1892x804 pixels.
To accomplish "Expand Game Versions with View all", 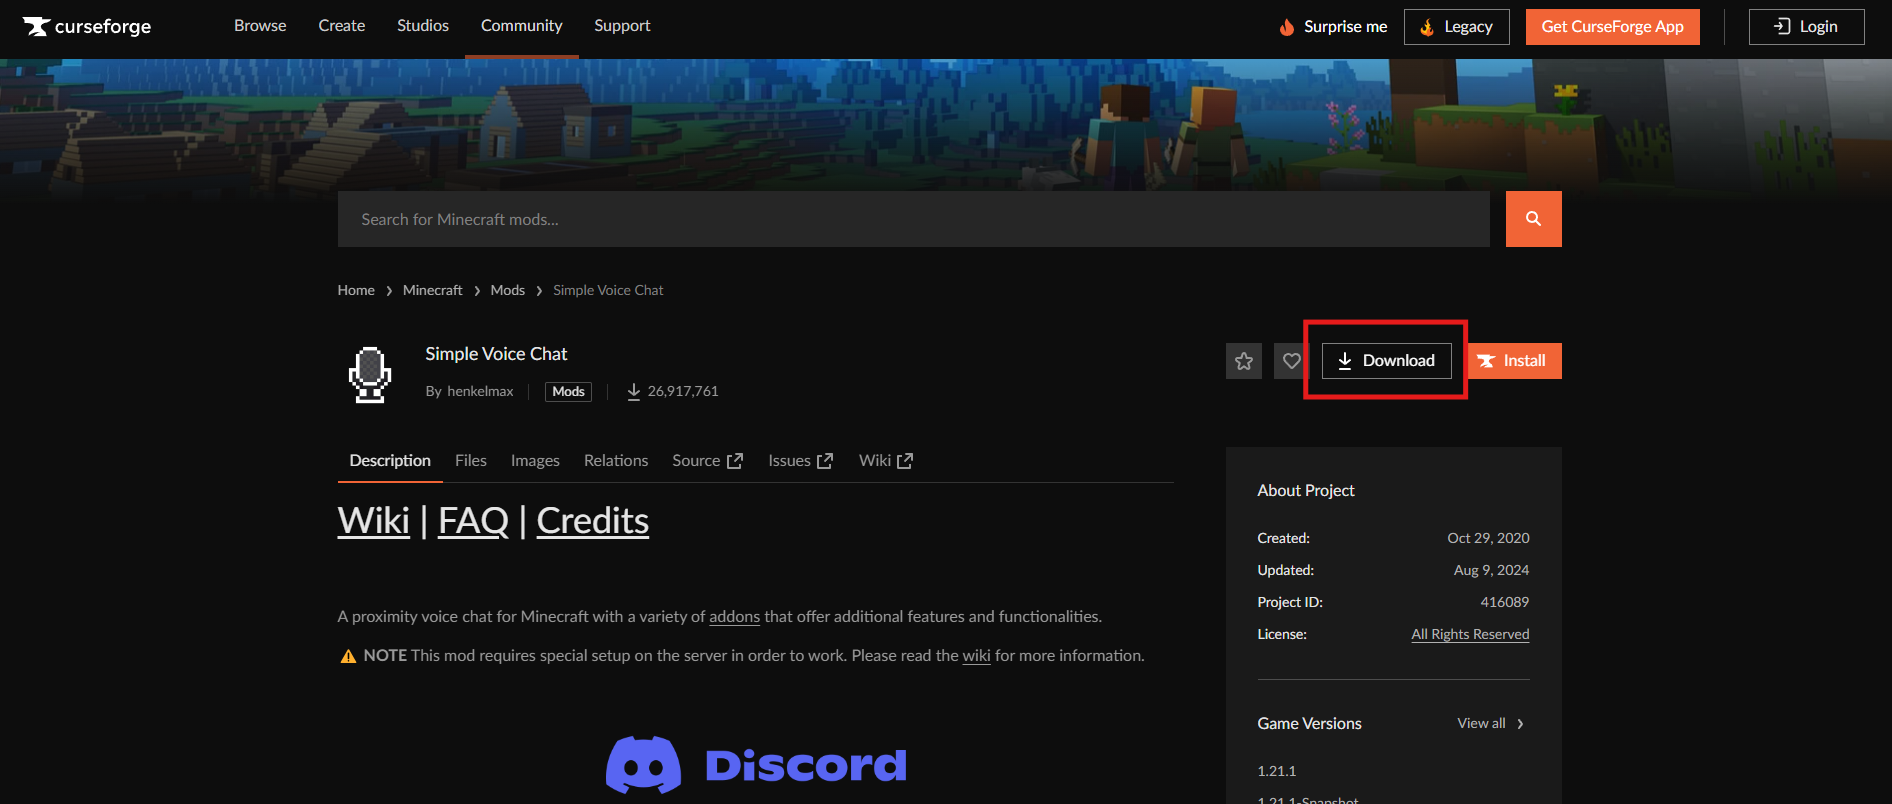I will tap(1490, 723).
